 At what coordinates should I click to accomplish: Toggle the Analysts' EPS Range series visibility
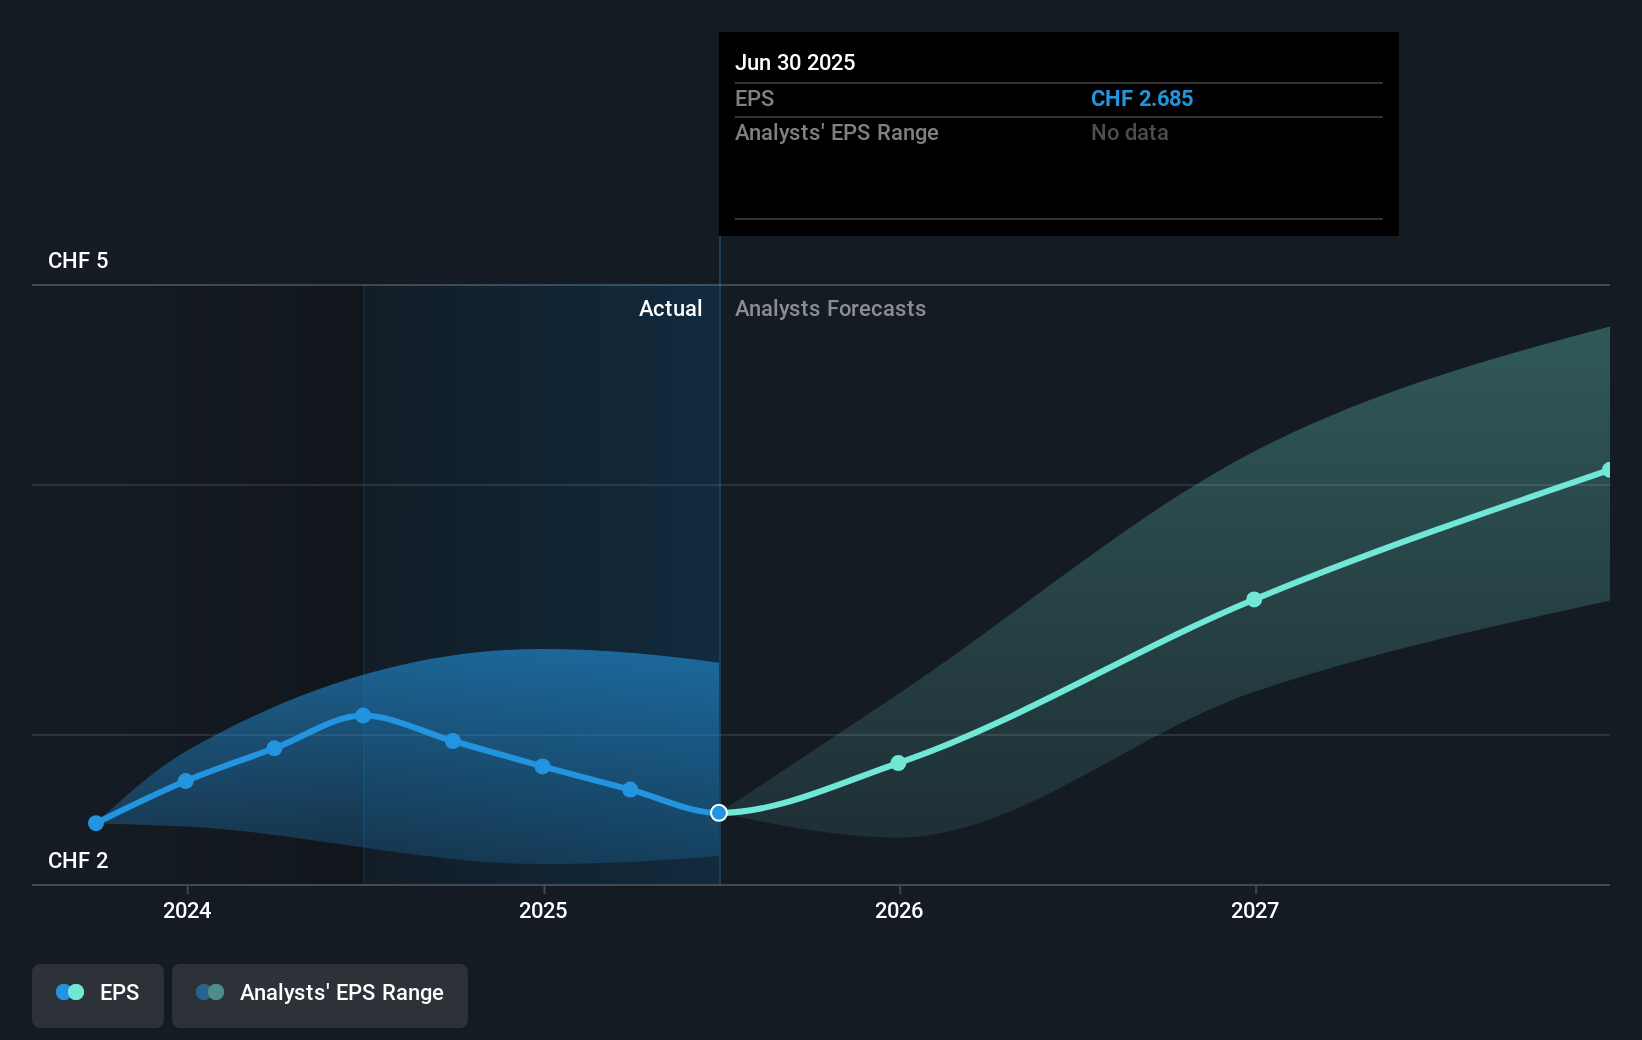(320, 992)
